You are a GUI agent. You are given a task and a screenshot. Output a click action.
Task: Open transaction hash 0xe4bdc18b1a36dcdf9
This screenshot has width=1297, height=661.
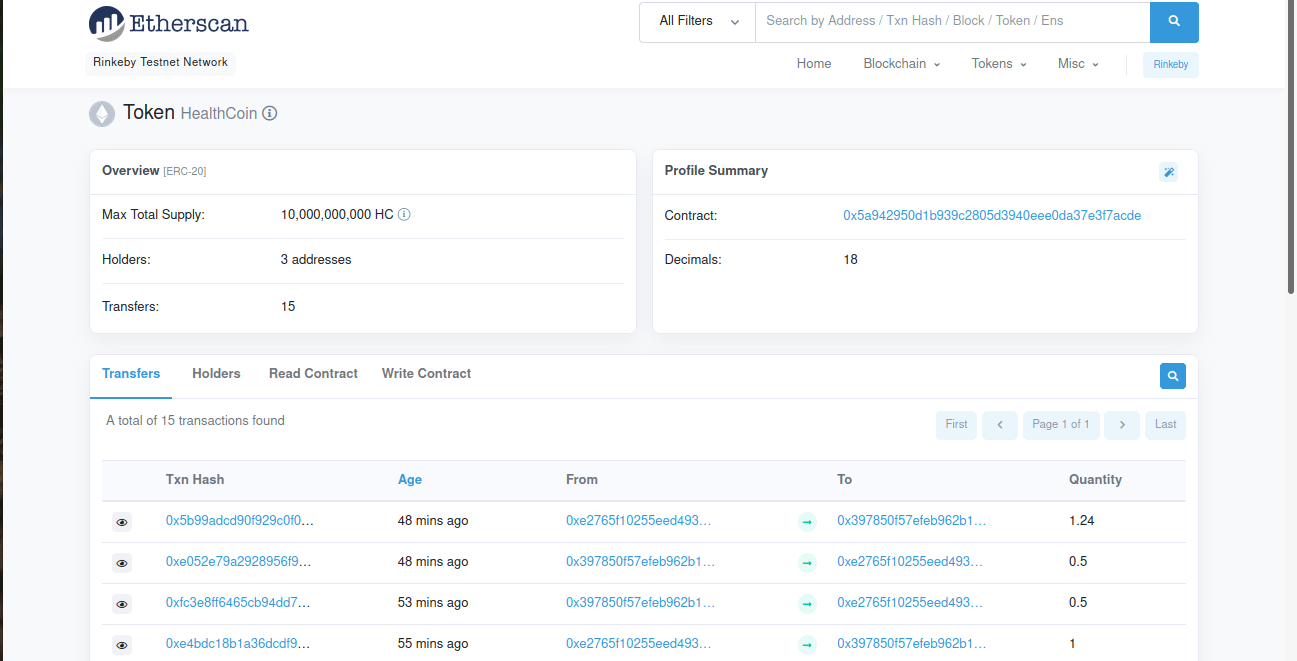tap(238, 644)
